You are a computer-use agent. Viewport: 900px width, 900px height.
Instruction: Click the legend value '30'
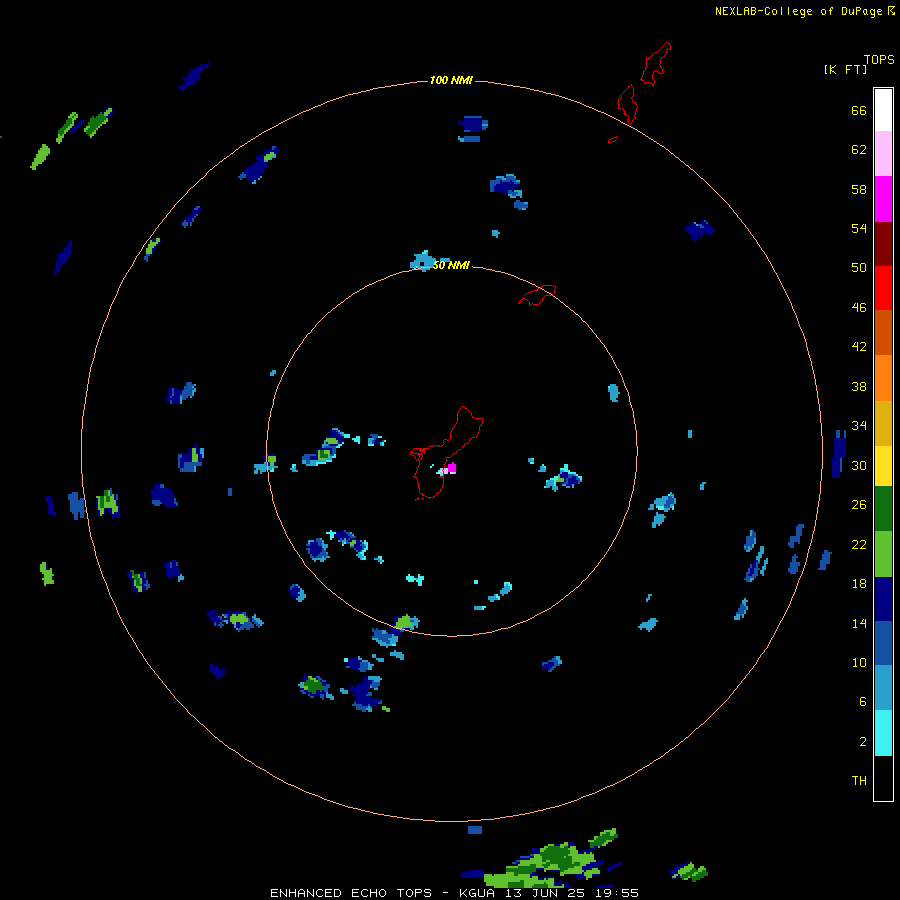point(859,465)
